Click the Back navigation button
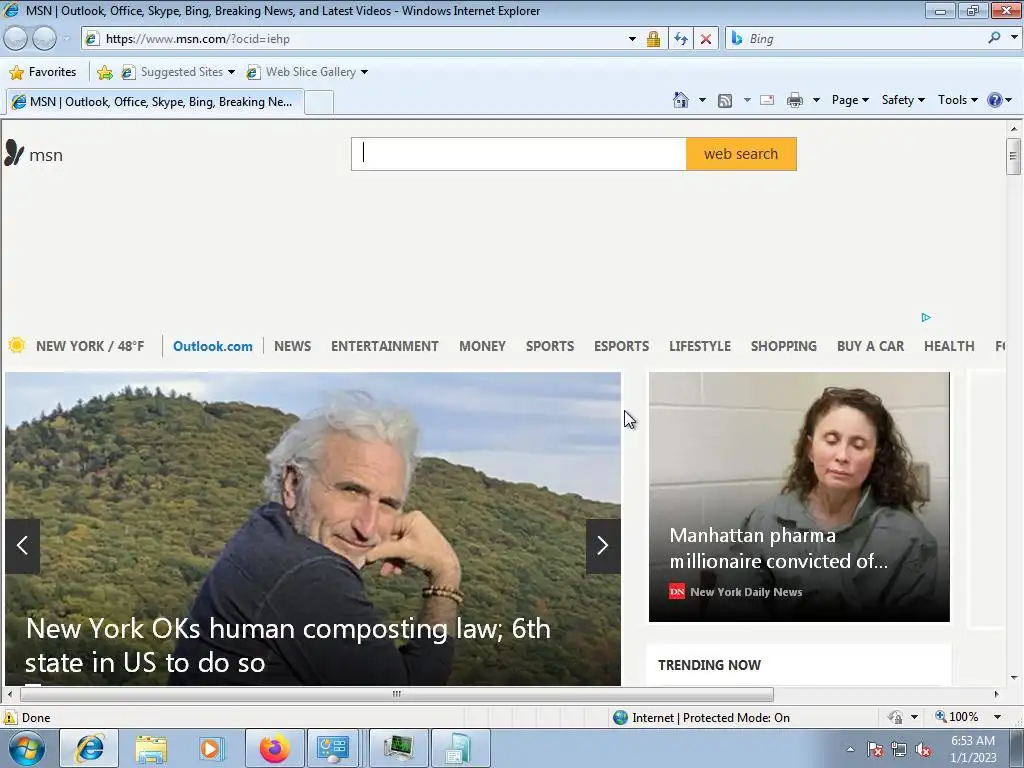The height and width of the screenshot is (768, 1024). pyautogui.click(x=16, y=39)
